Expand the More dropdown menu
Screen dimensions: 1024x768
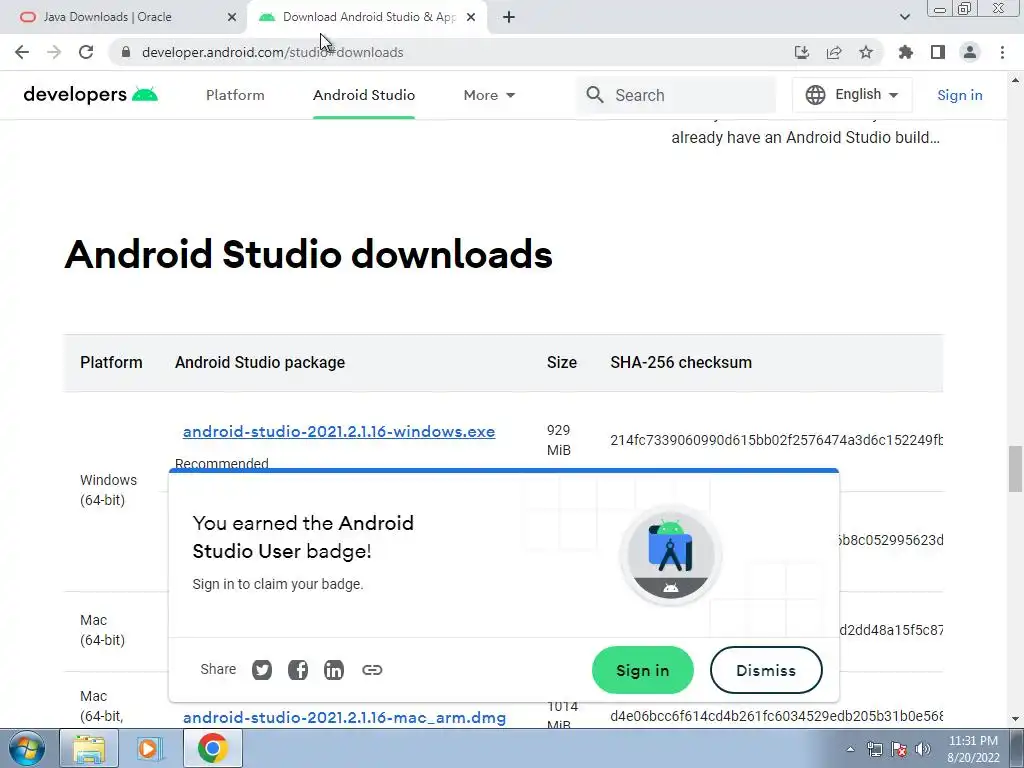489,95
